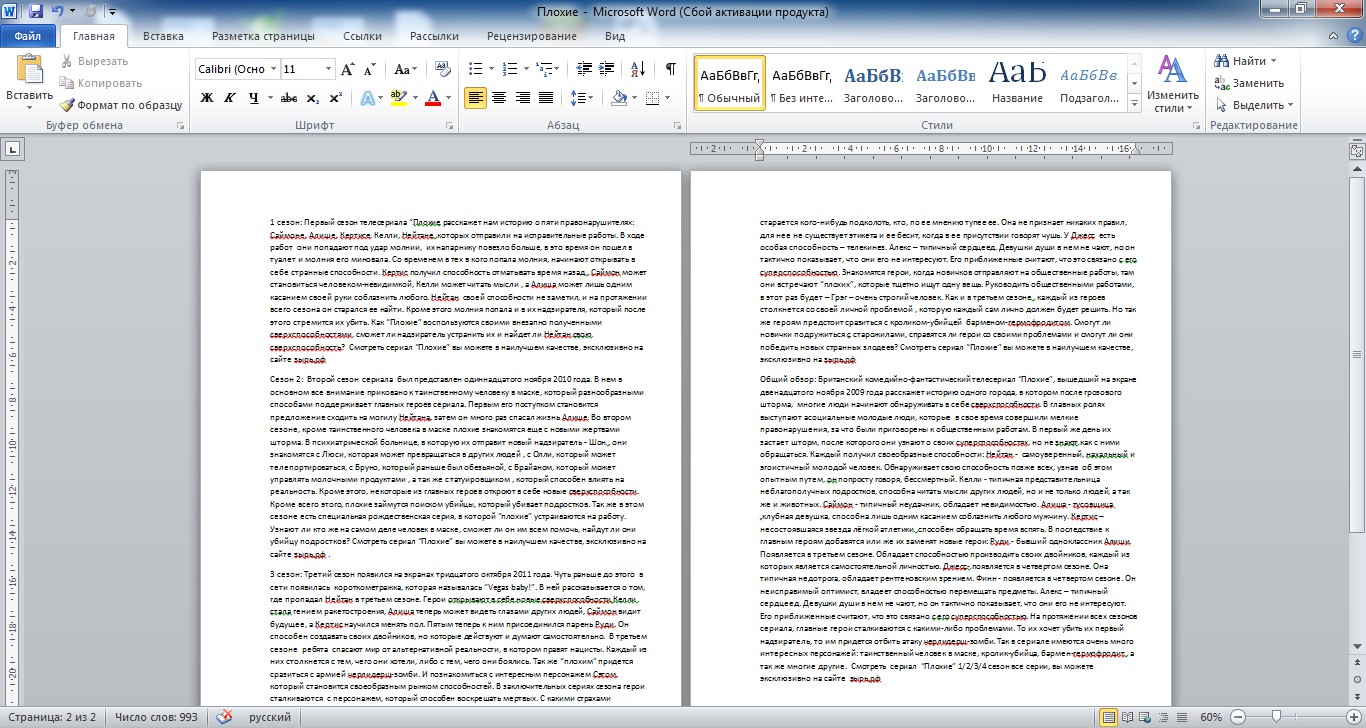
Task: Switch to the Вставка tab
Action: point(163,37)
